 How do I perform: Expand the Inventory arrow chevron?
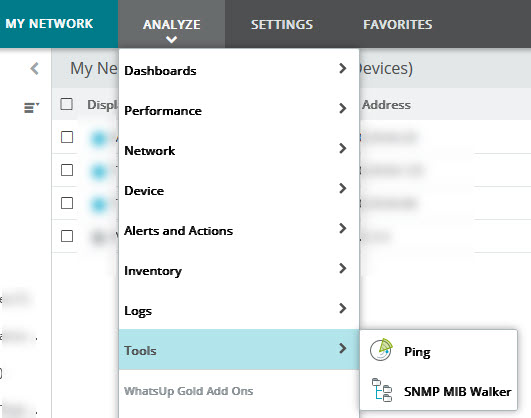point(342,268)
